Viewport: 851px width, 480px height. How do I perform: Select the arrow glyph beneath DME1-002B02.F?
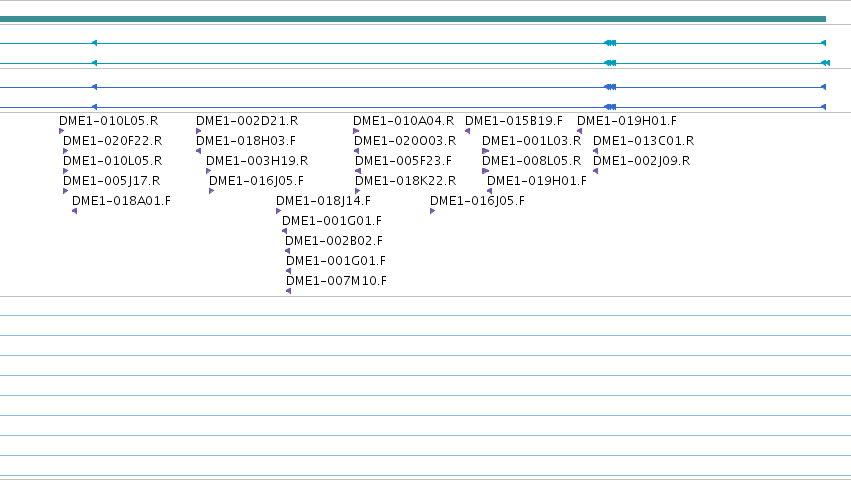(x=287, y=251)
